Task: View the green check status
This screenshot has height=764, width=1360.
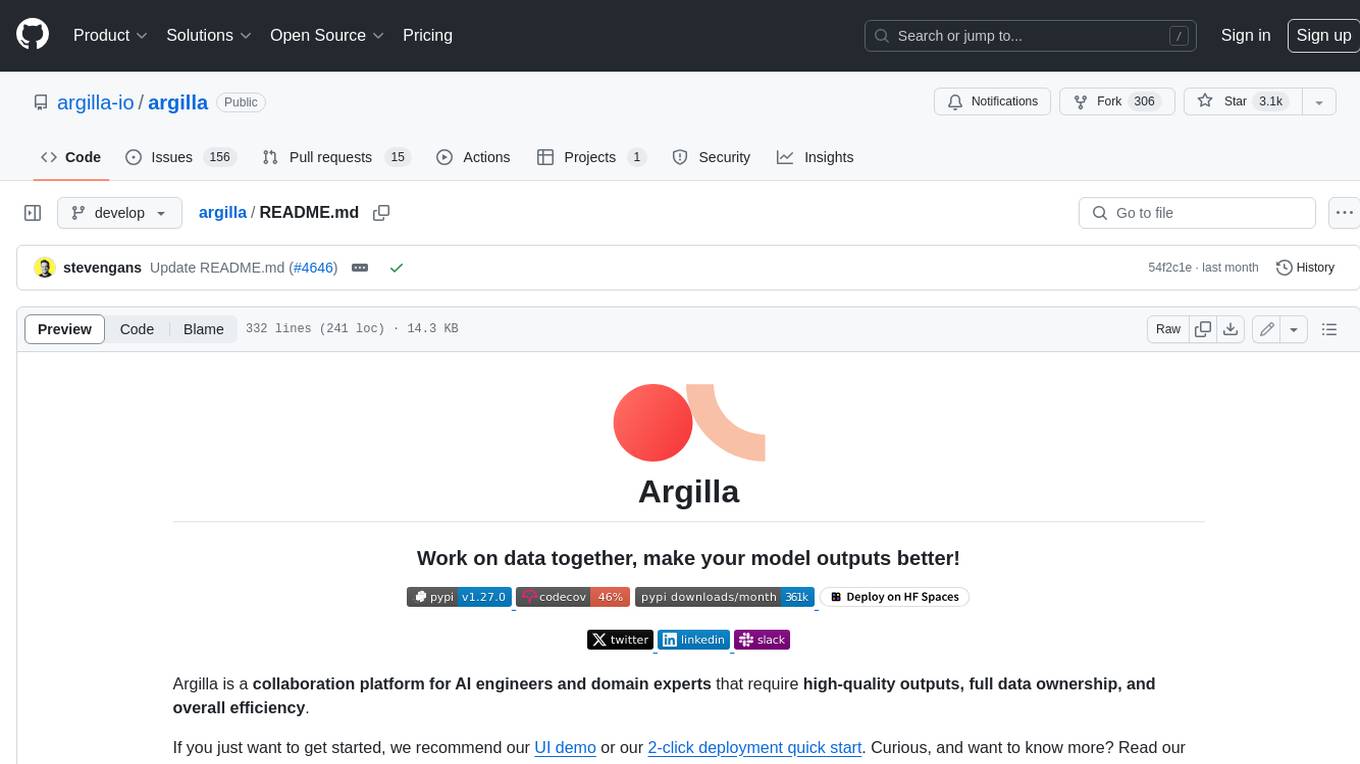Action: point(396,267)
